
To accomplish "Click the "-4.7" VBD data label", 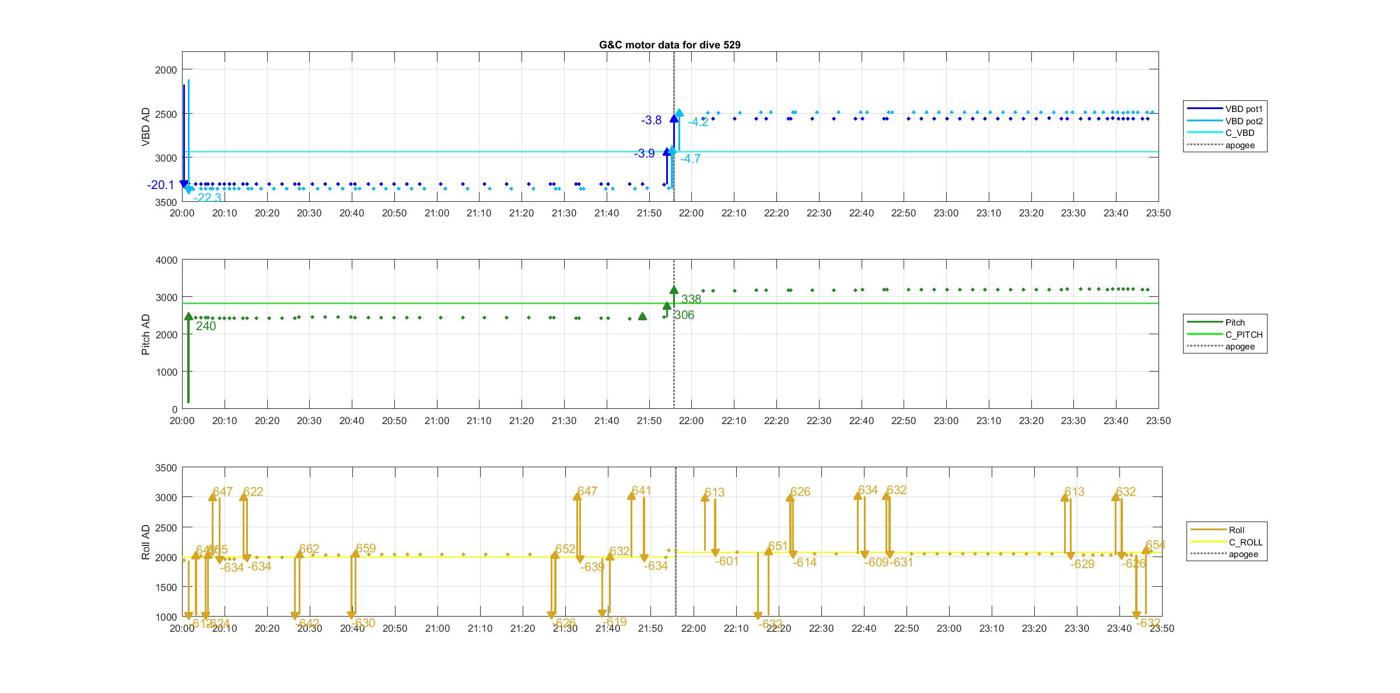I will point(690,159).
